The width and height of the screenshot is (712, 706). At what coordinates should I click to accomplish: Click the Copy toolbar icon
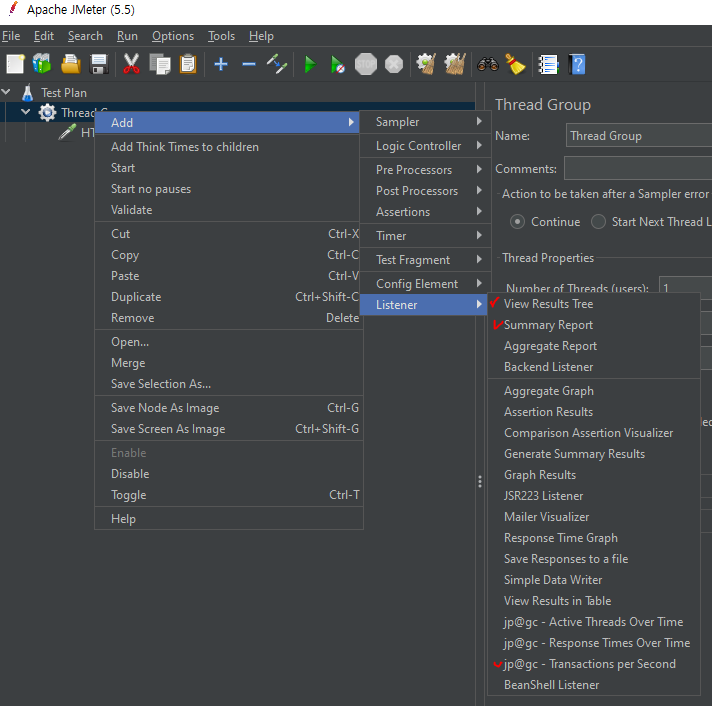160,64
